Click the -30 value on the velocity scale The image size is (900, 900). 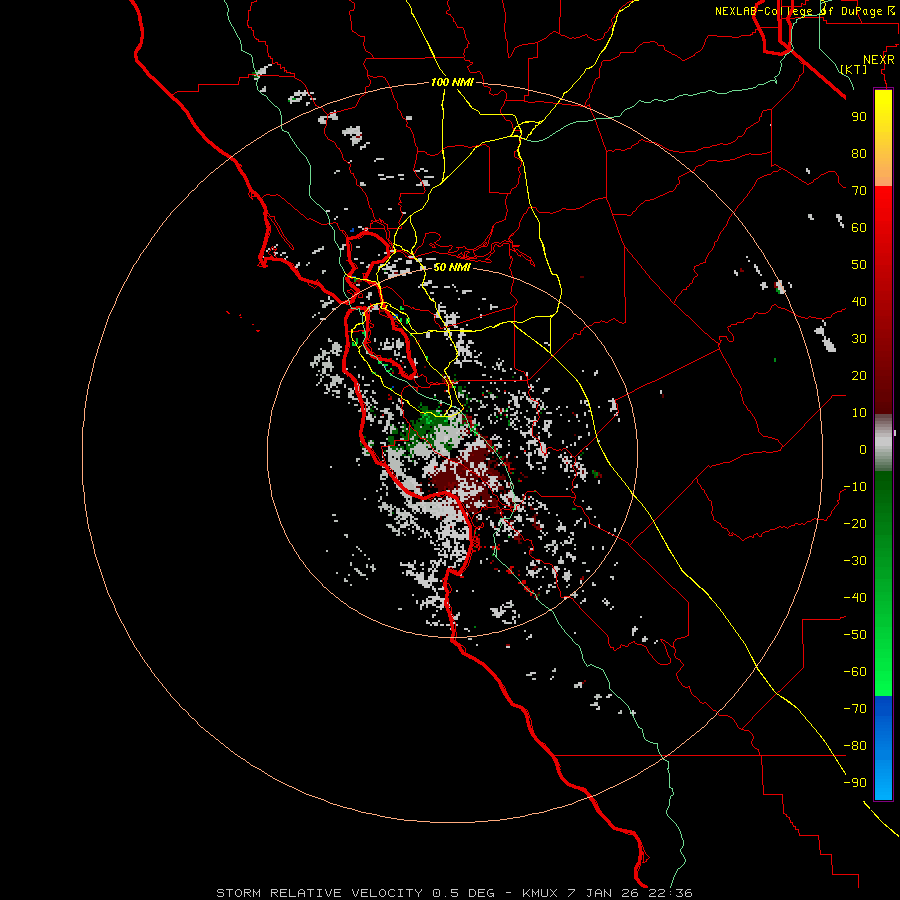[x=855, y=561]
